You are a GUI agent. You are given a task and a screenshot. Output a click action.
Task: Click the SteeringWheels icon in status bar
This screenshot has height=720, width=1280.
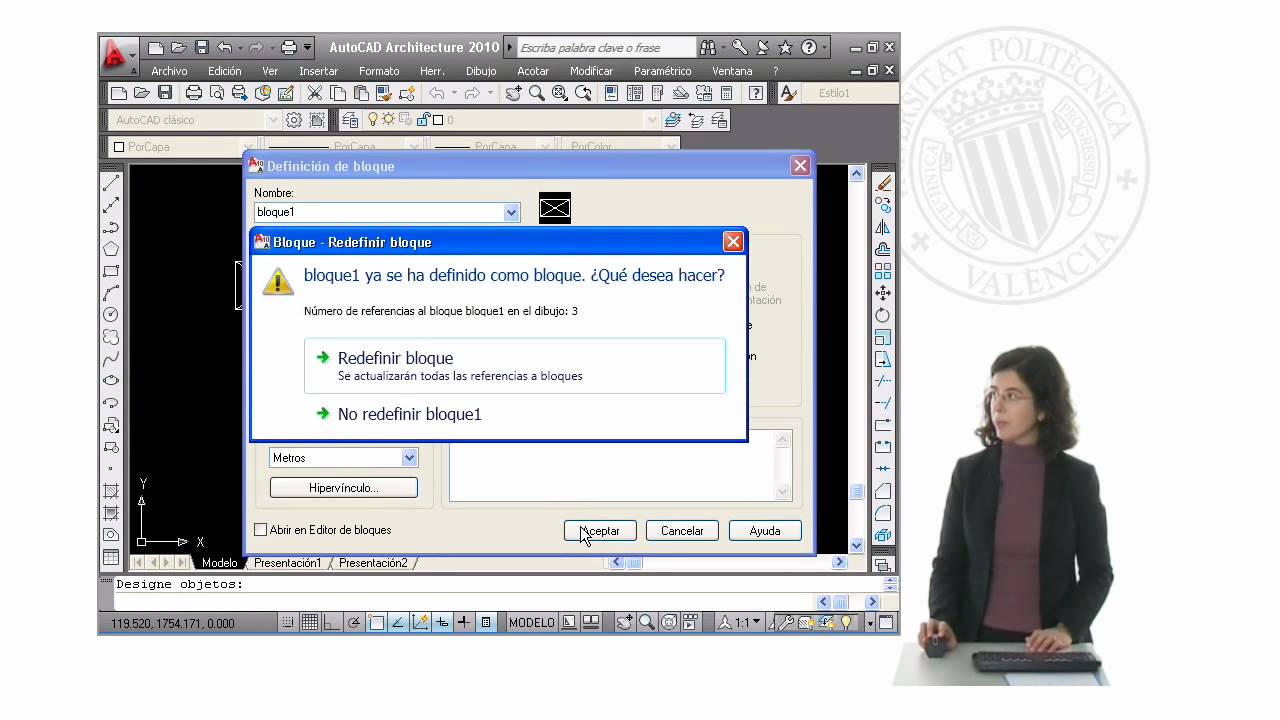click(x=669, y=622)
